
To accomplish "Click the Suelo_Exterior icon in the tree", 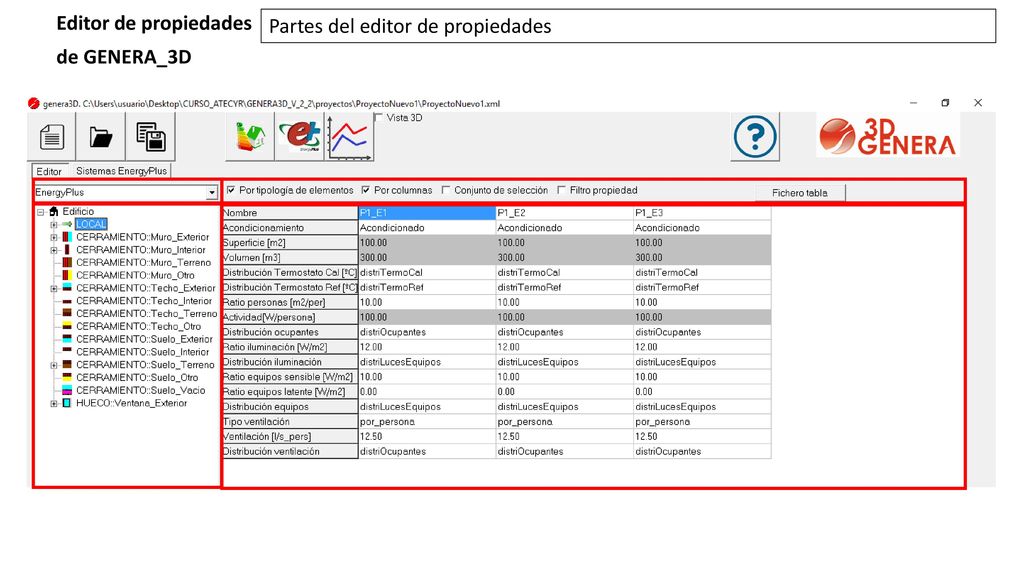I will (67, 339).
